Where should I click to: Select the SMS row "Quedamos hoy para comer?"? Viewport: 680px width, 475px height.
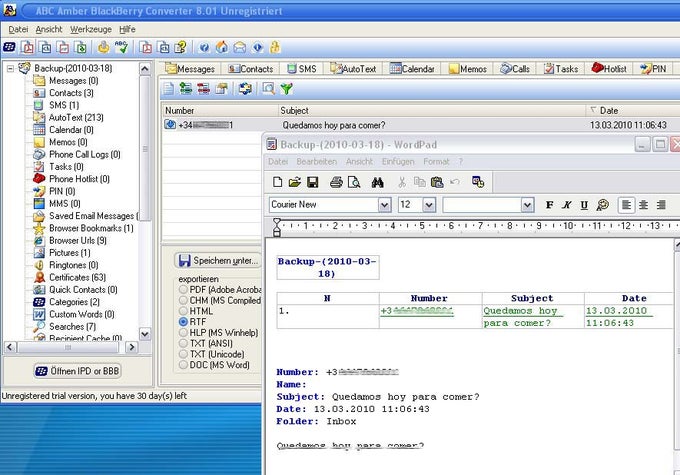421,125
